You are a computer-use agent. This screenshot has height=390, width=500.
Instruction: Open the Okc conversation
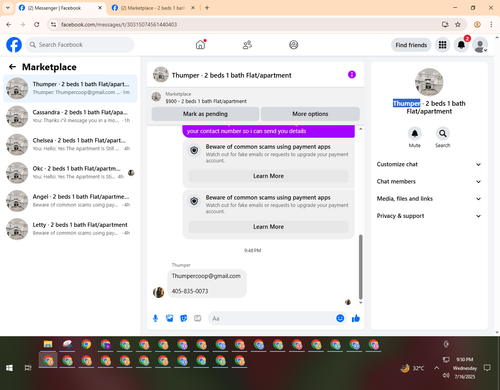(x=70, y=172)
